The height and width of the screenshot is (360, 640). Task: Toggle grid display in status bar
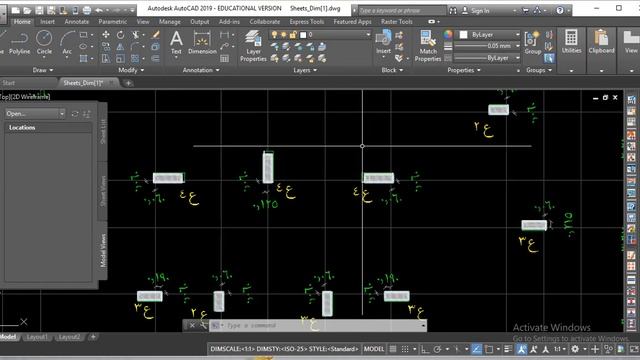[x=393, y=349]
